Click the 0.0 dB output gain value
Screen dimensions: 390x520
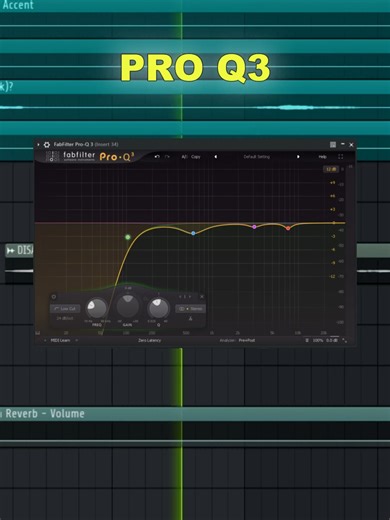tap(332, 340)
